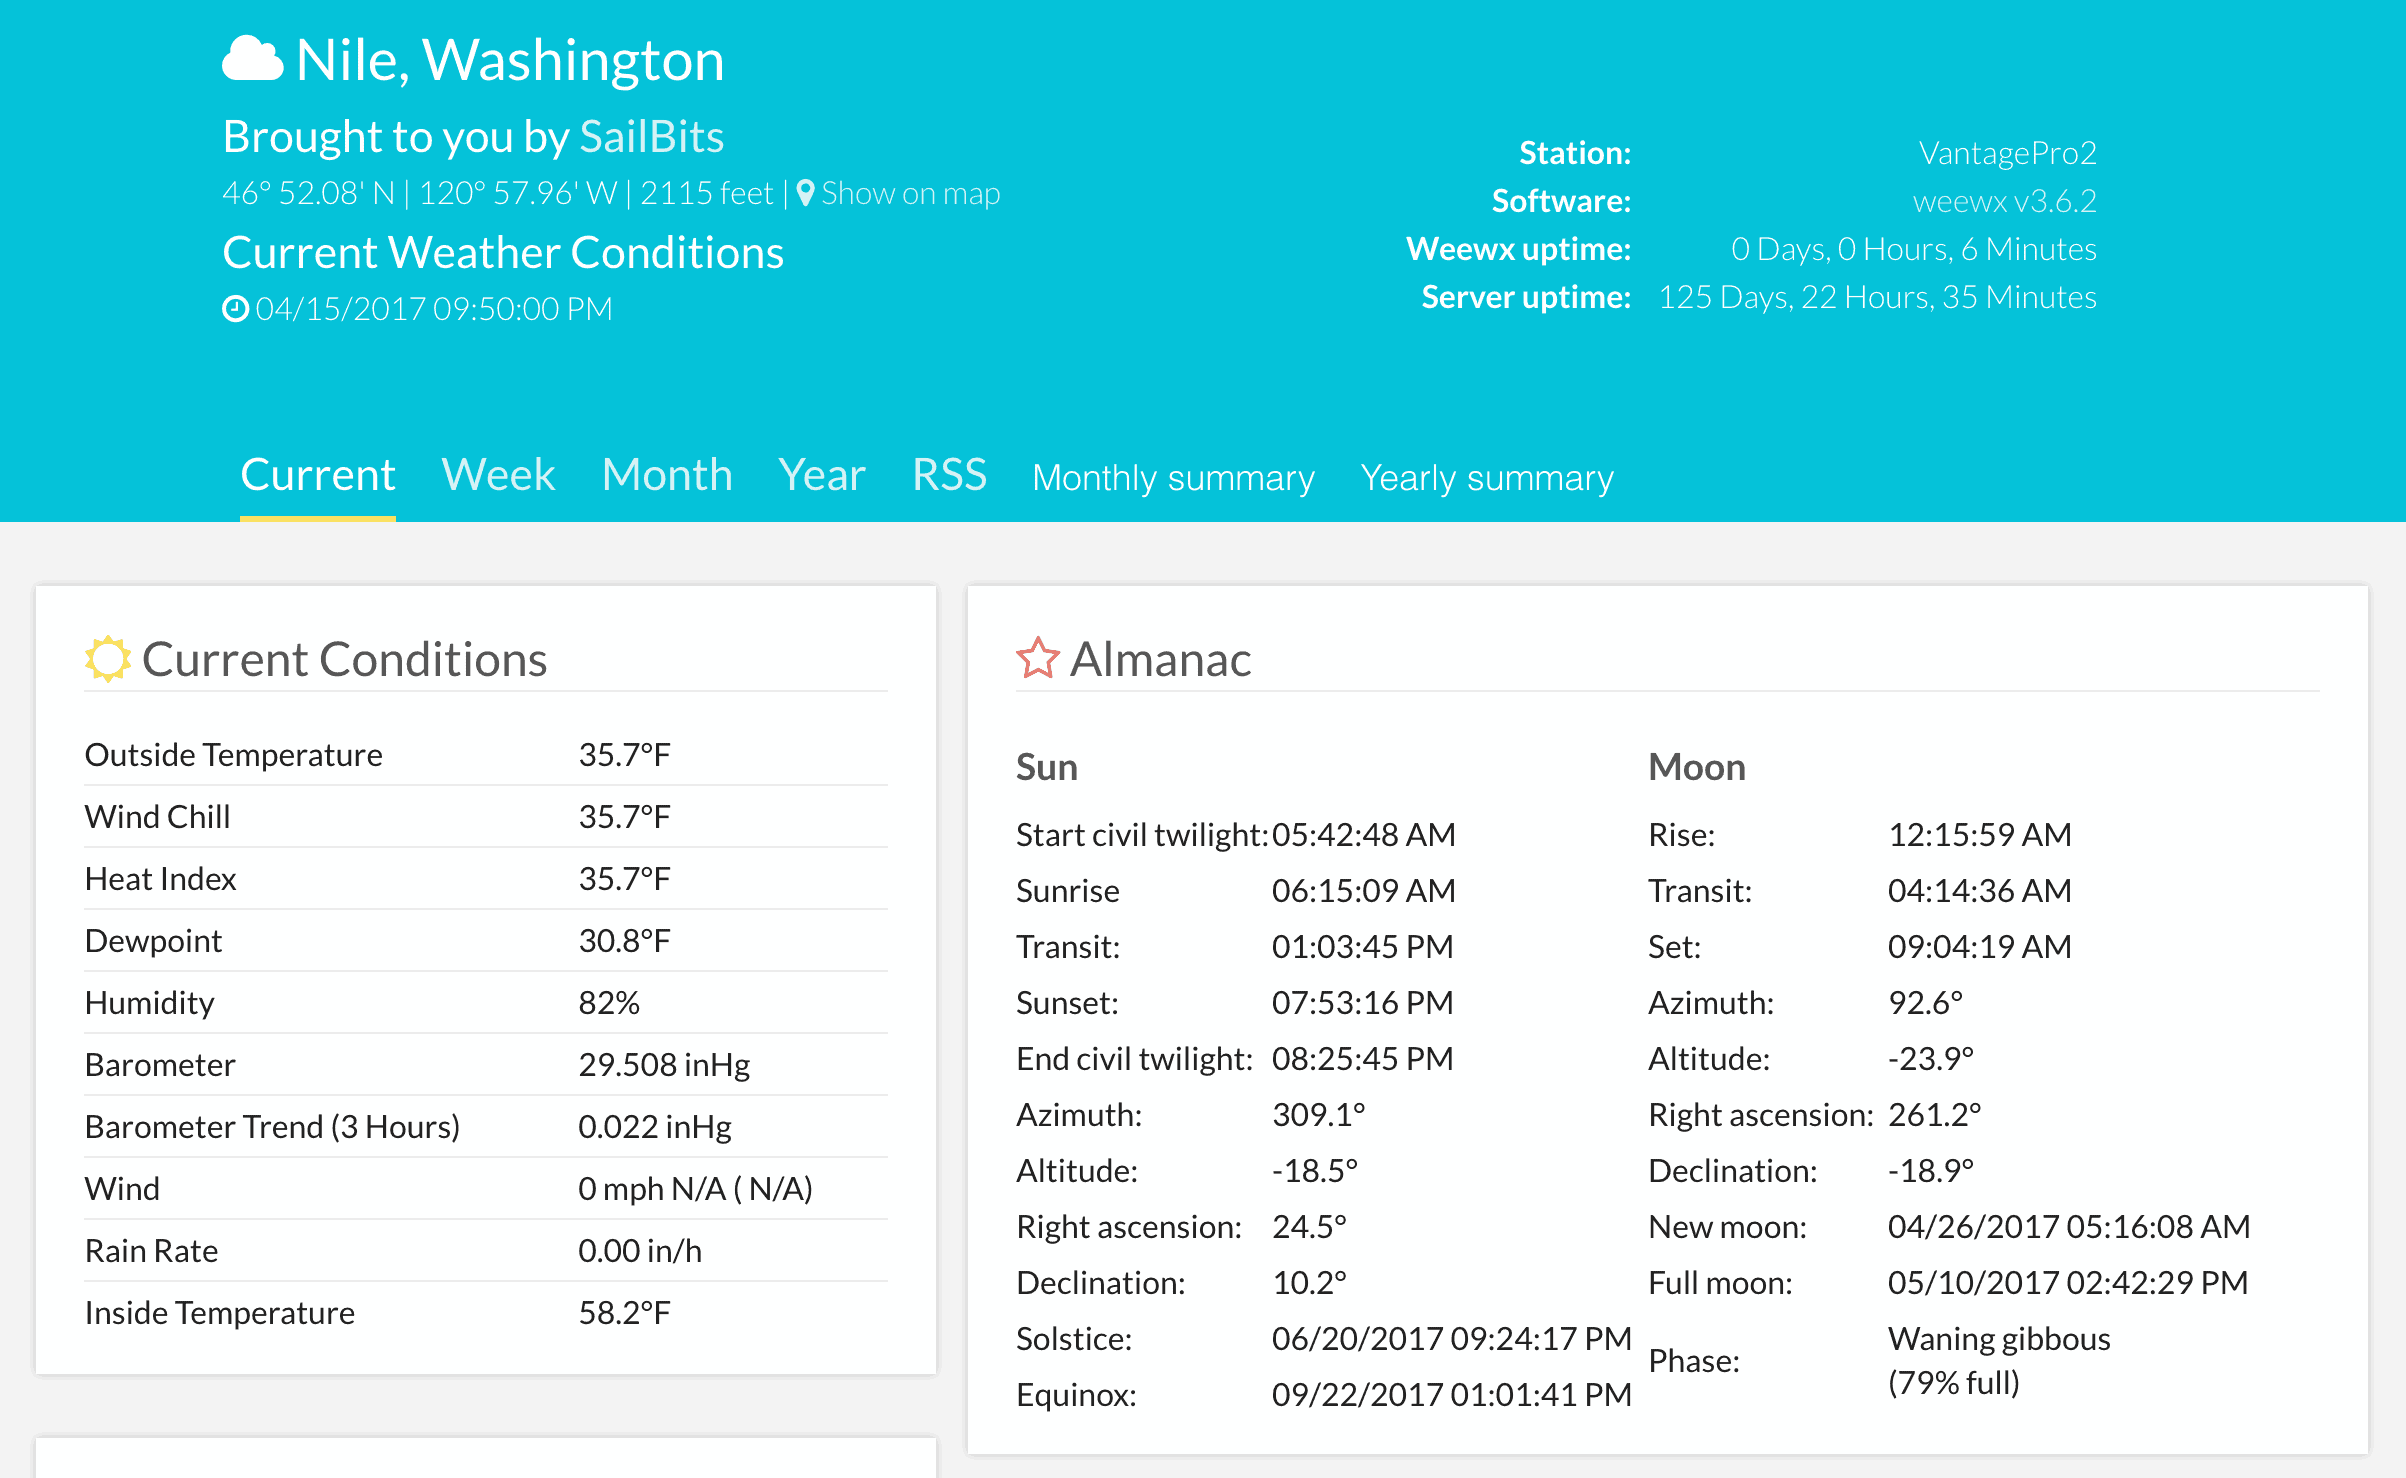The image size is (2406, 1478).
Task: Open the Show on map link
Action: [x=910, y=193]
